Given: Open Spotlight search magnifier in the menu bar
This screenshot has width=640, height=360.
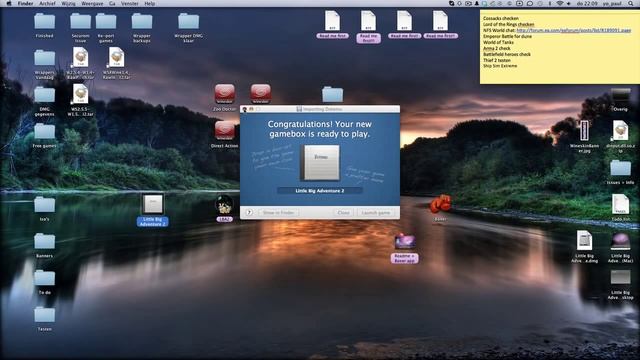Looking at the screenshot, I should click(631, 3).
